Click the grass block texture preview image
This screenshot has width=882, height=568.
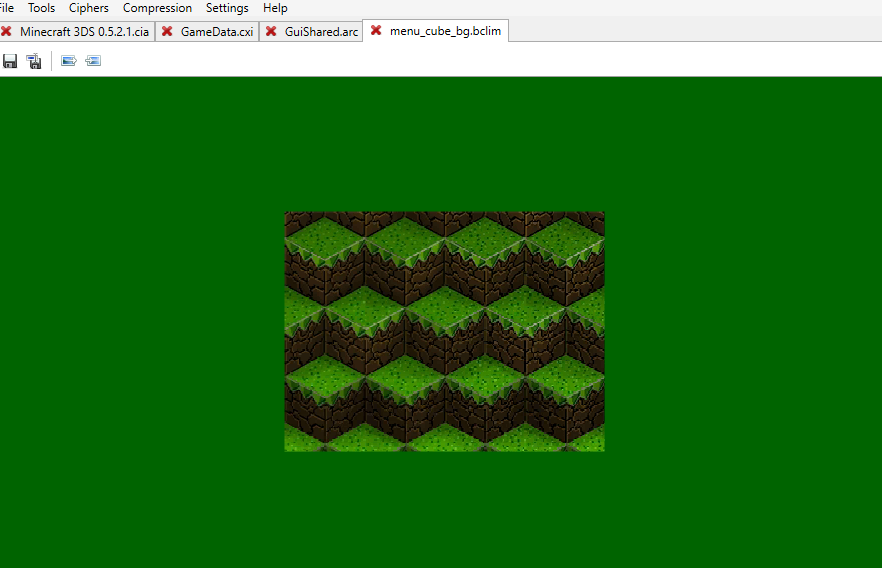tap(444, 331)
